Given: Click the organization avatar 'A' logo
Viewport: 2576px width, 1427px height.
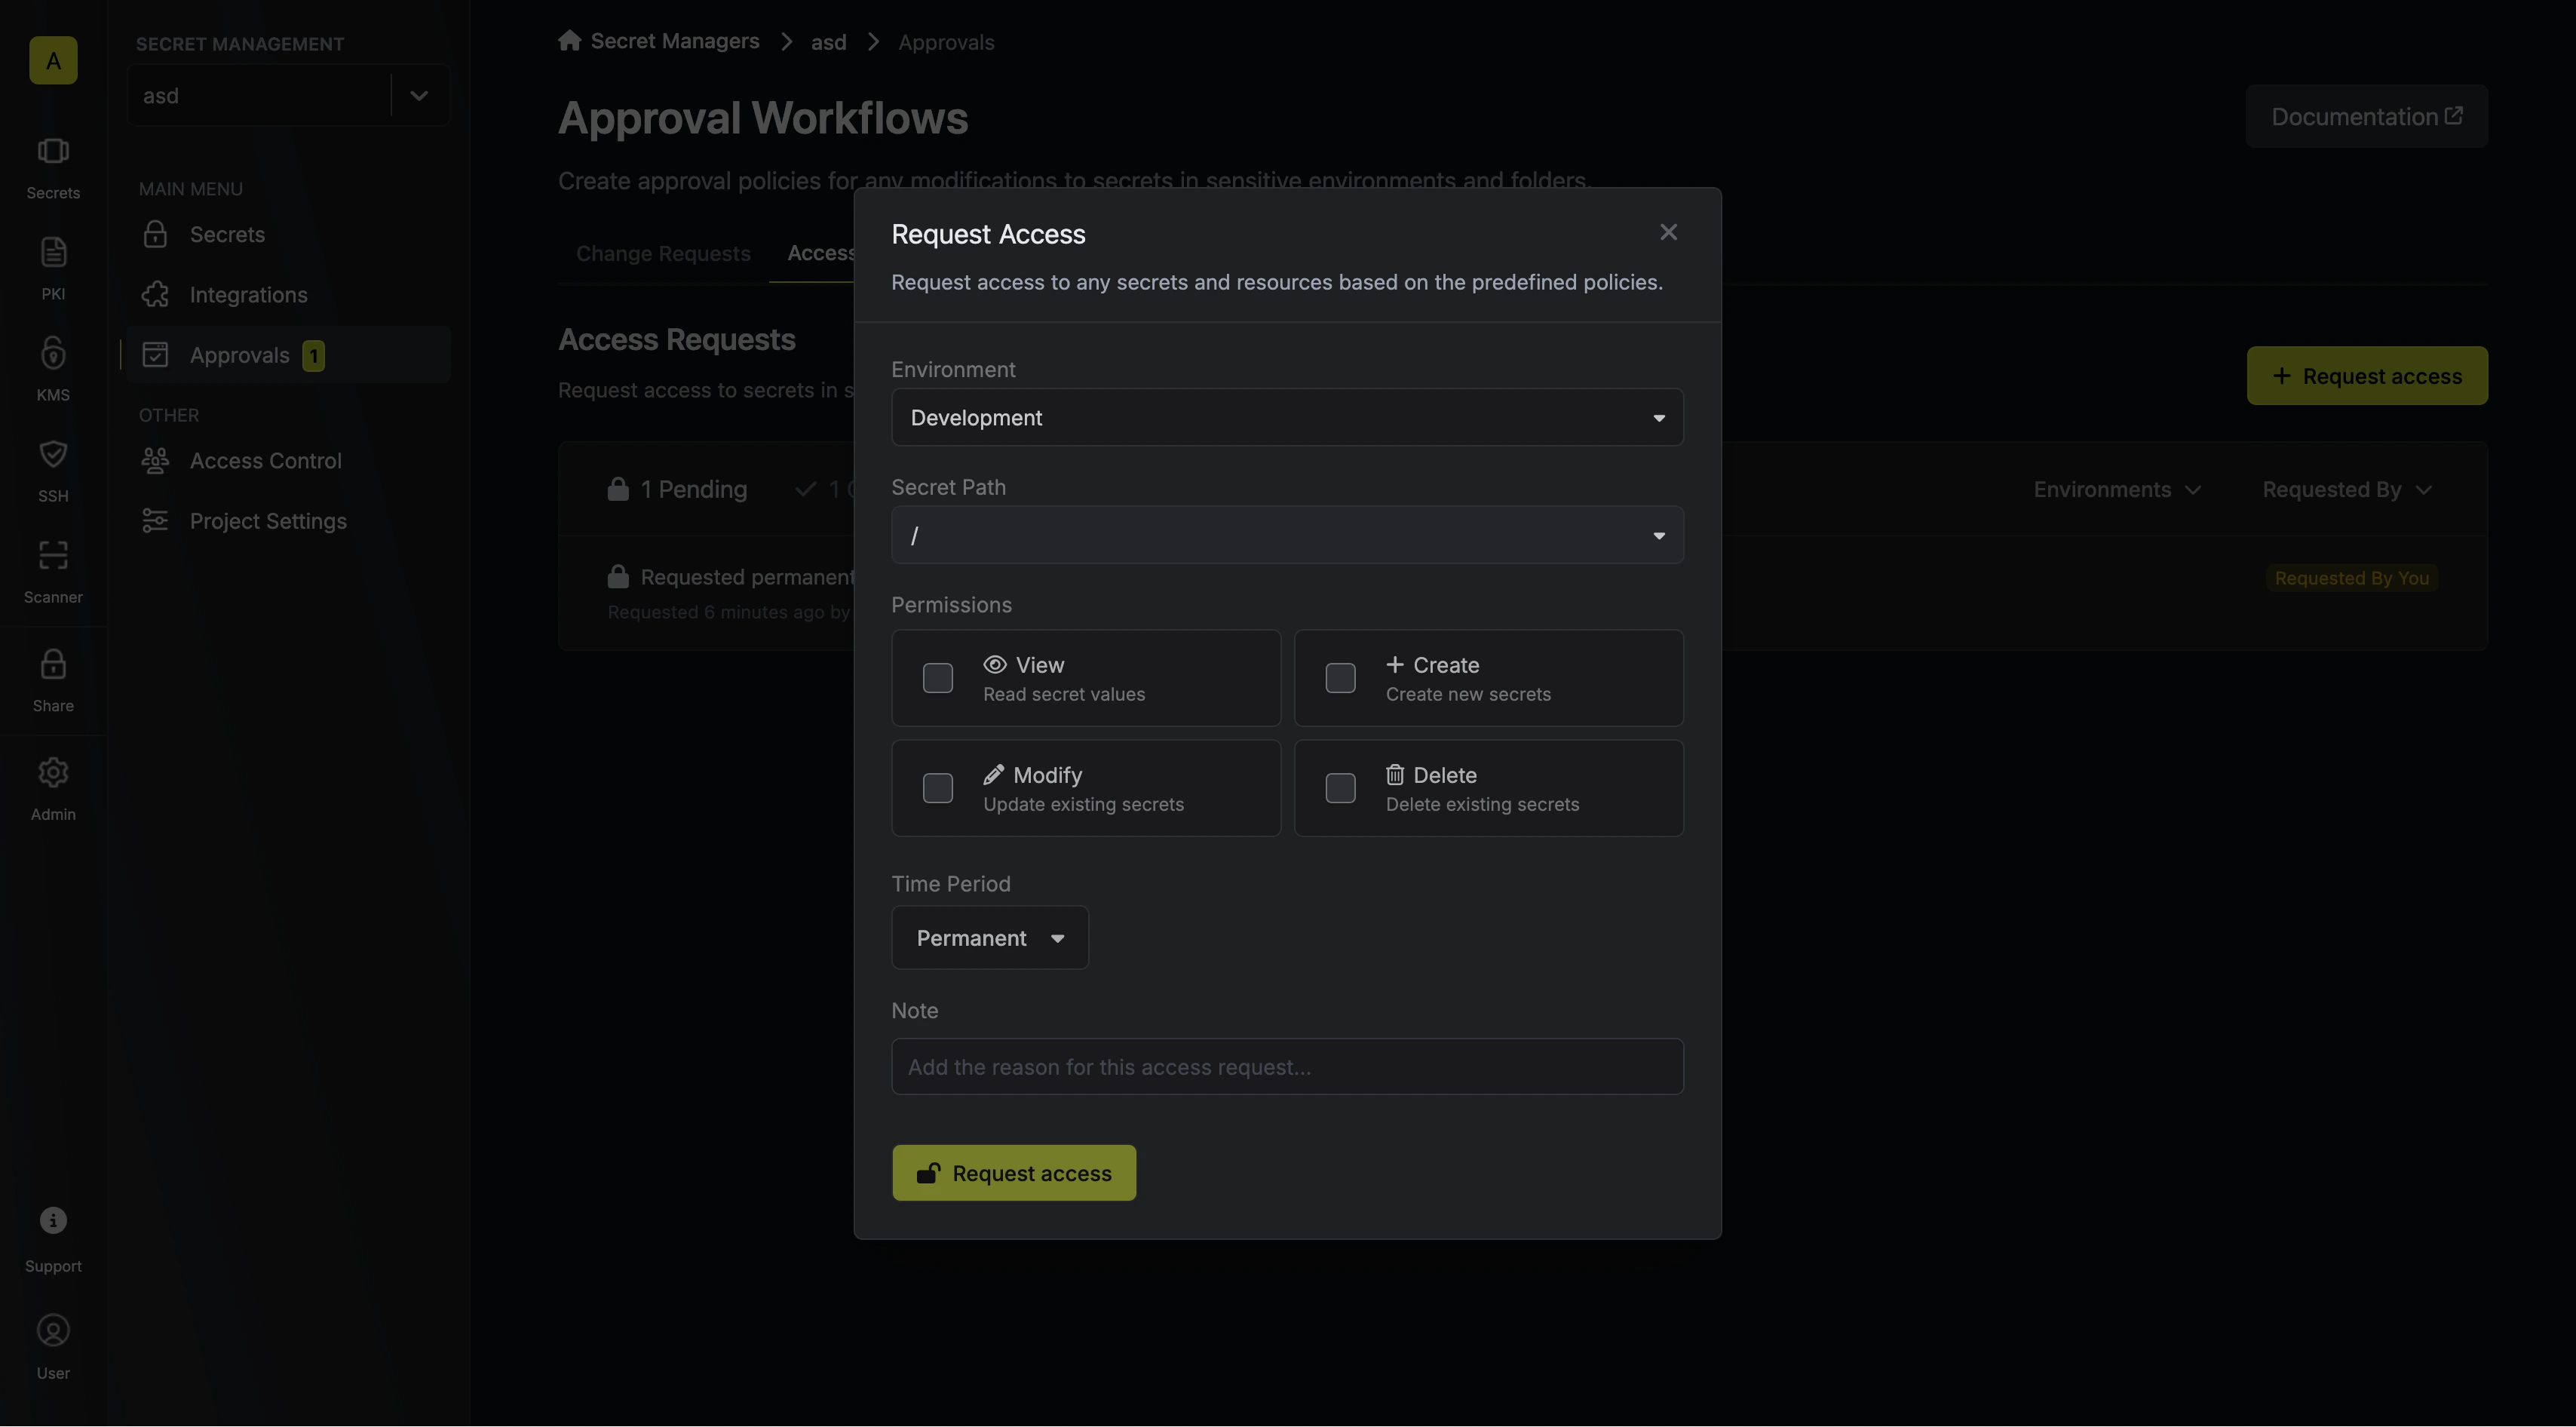Looking at the screenshot, I should (53, 60).
